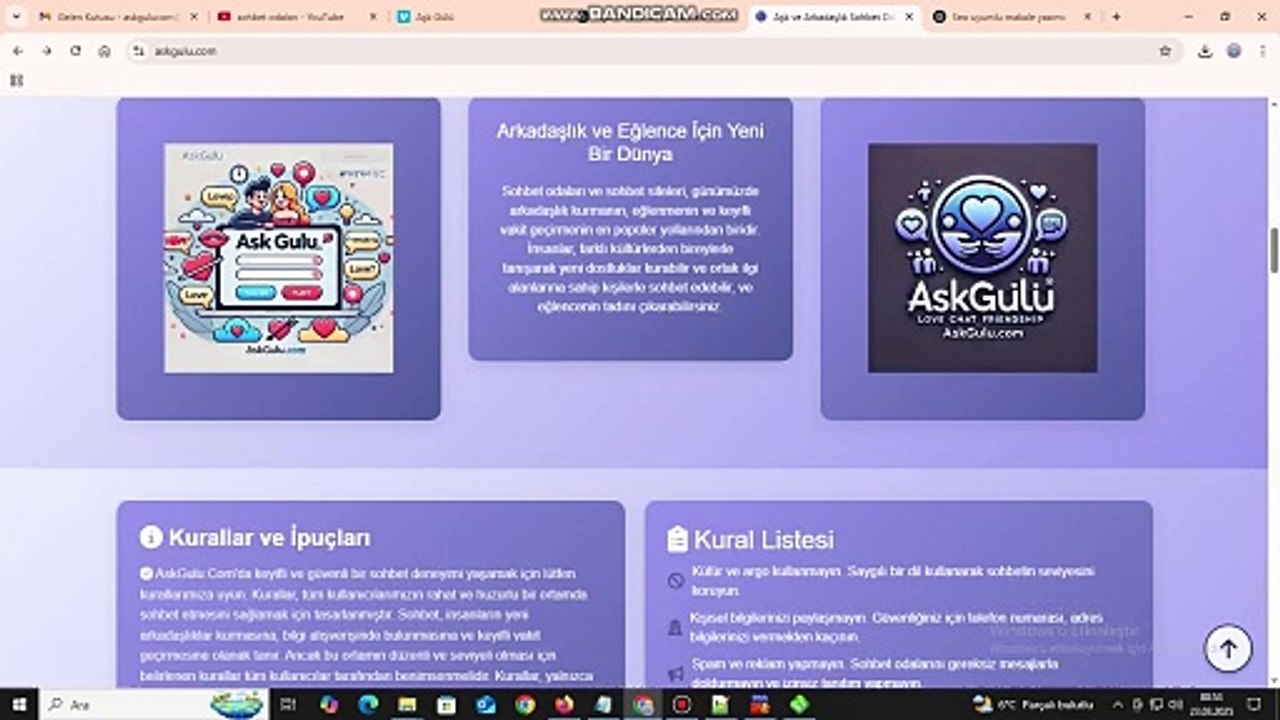Close the YouTube sohbet odaları tab

click(372, 17)
